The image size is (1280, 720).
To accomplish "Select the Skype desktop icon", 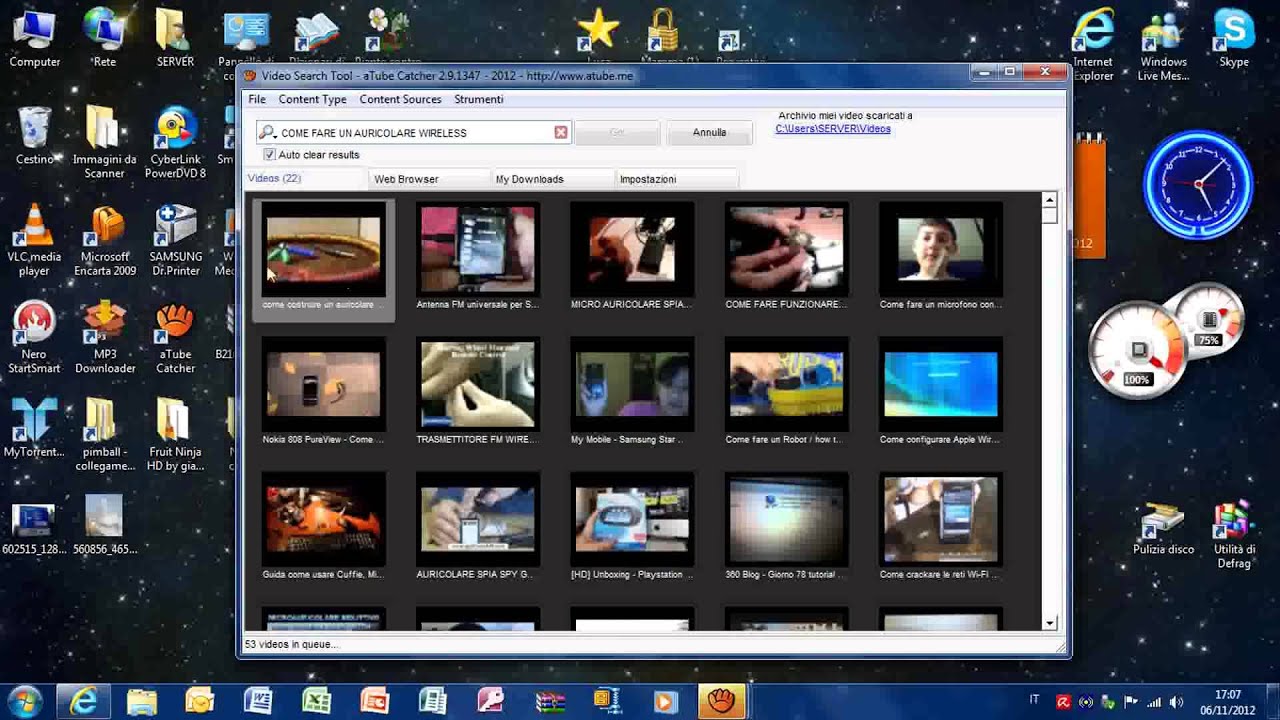I will pos(1234,38).
